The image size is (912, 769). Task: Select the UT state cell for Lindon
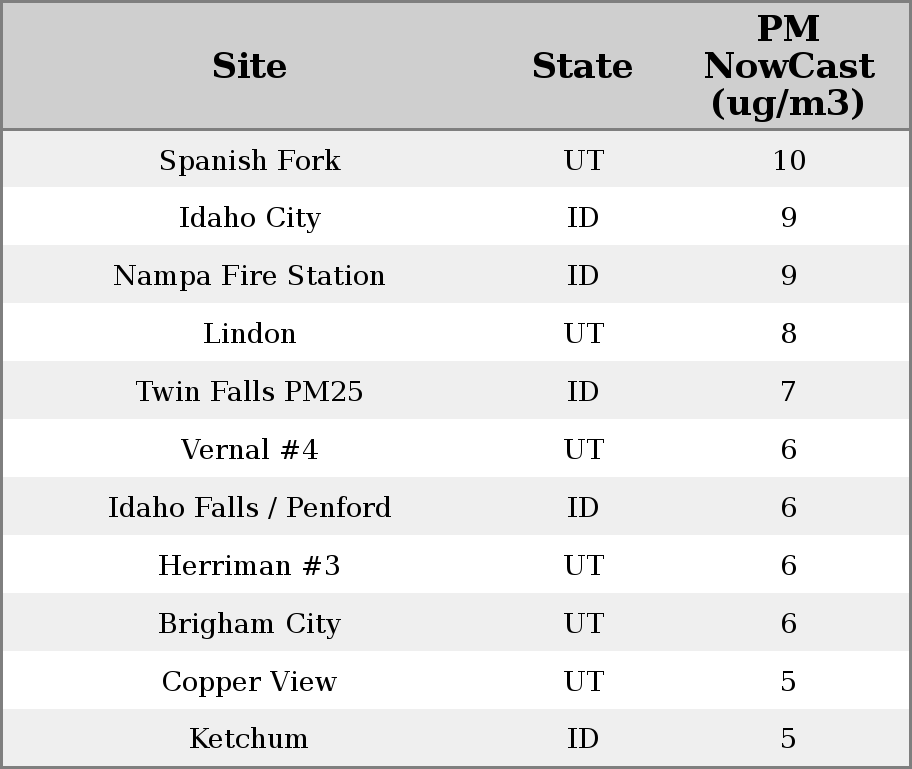tap(583, 334)
